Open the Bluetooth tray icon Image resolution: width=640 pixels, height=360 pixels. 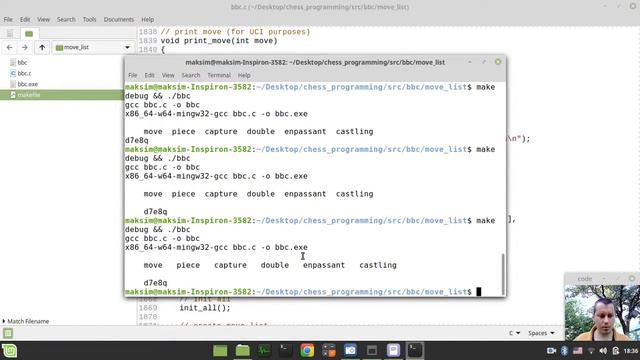564,351
